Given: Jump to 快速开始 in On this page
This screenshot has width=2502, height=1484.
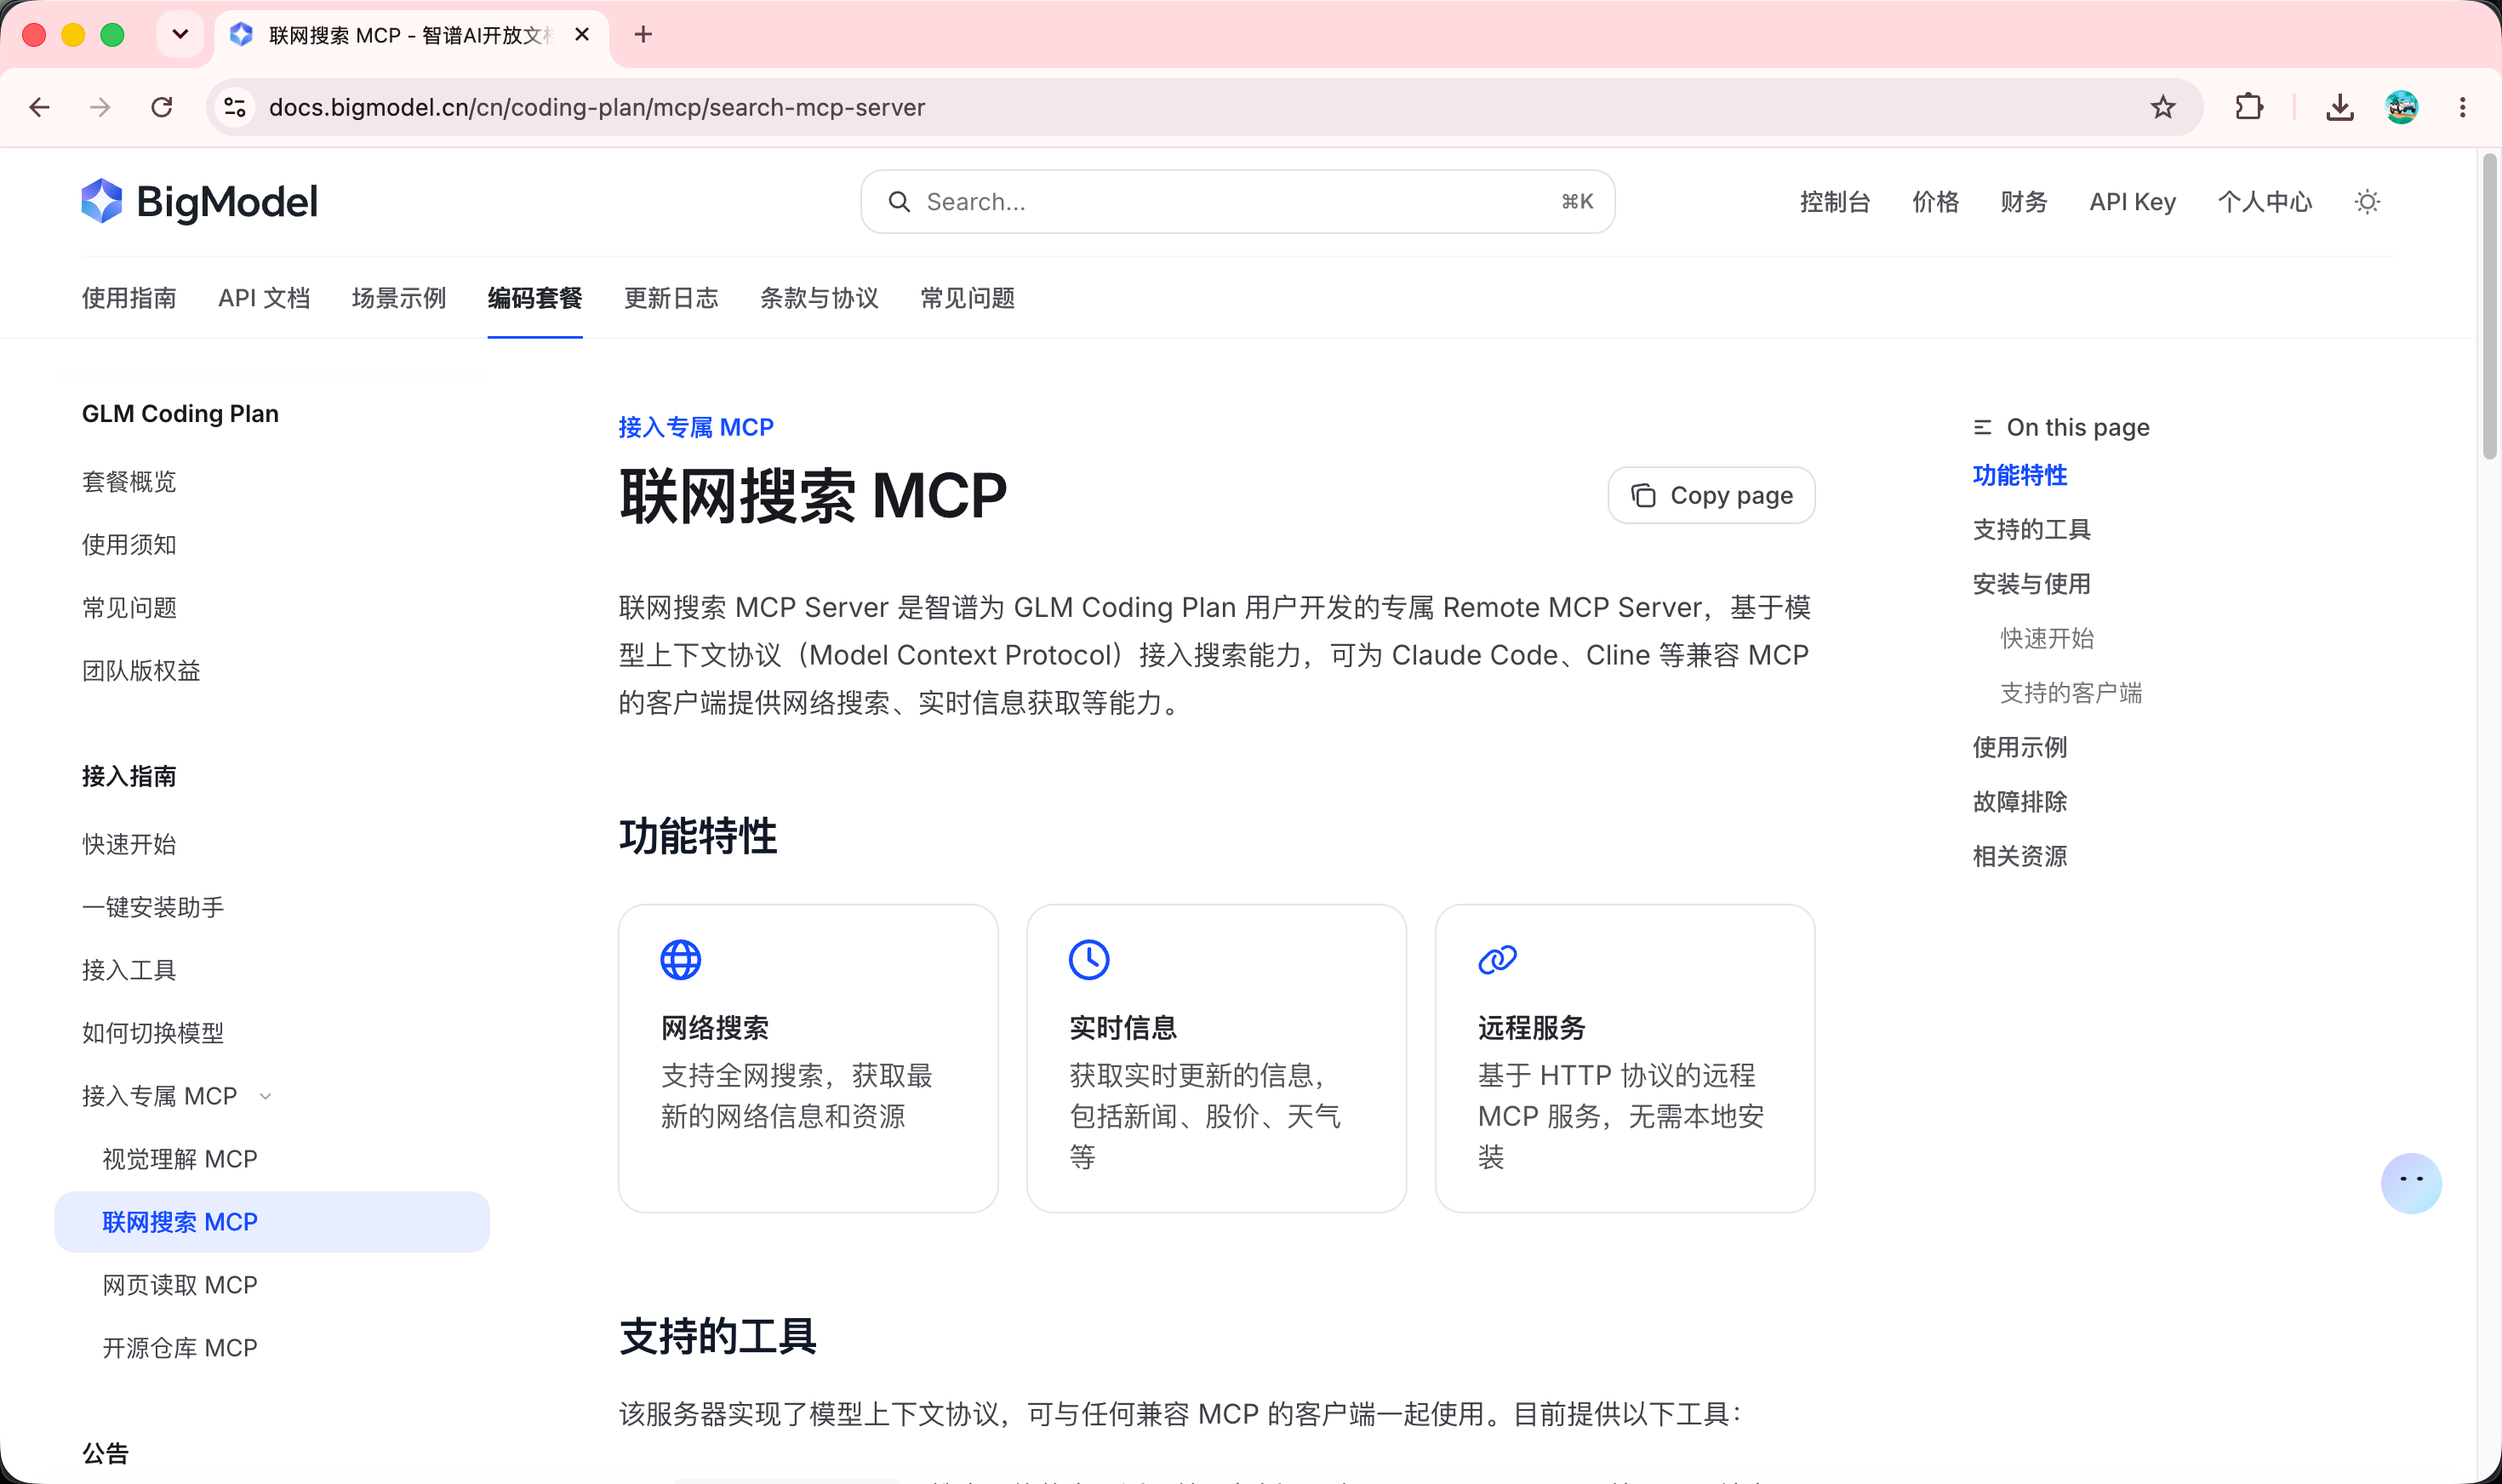Looking at the screenshot, I should click(x=2047, y=639).
